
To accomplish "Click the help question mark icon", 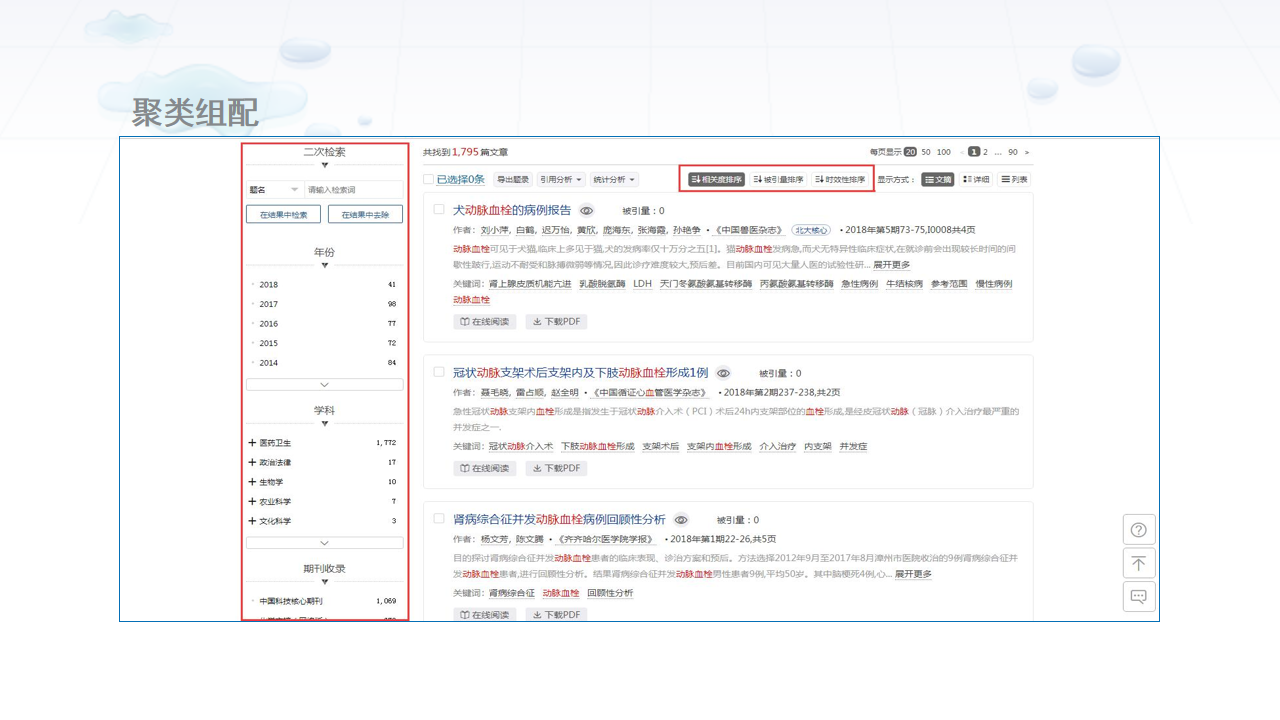I will [1138, 530].
